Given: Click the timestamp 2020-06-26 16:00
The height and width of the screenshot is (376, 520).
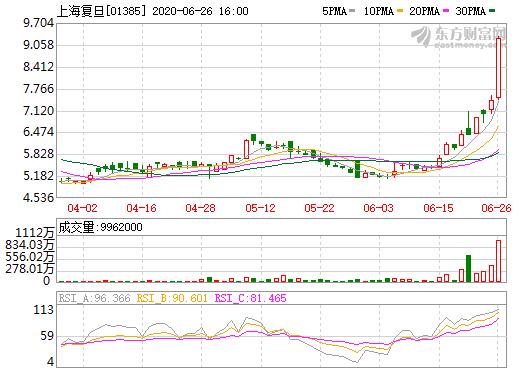Looking at the screenshot, I should pos(200,11).
